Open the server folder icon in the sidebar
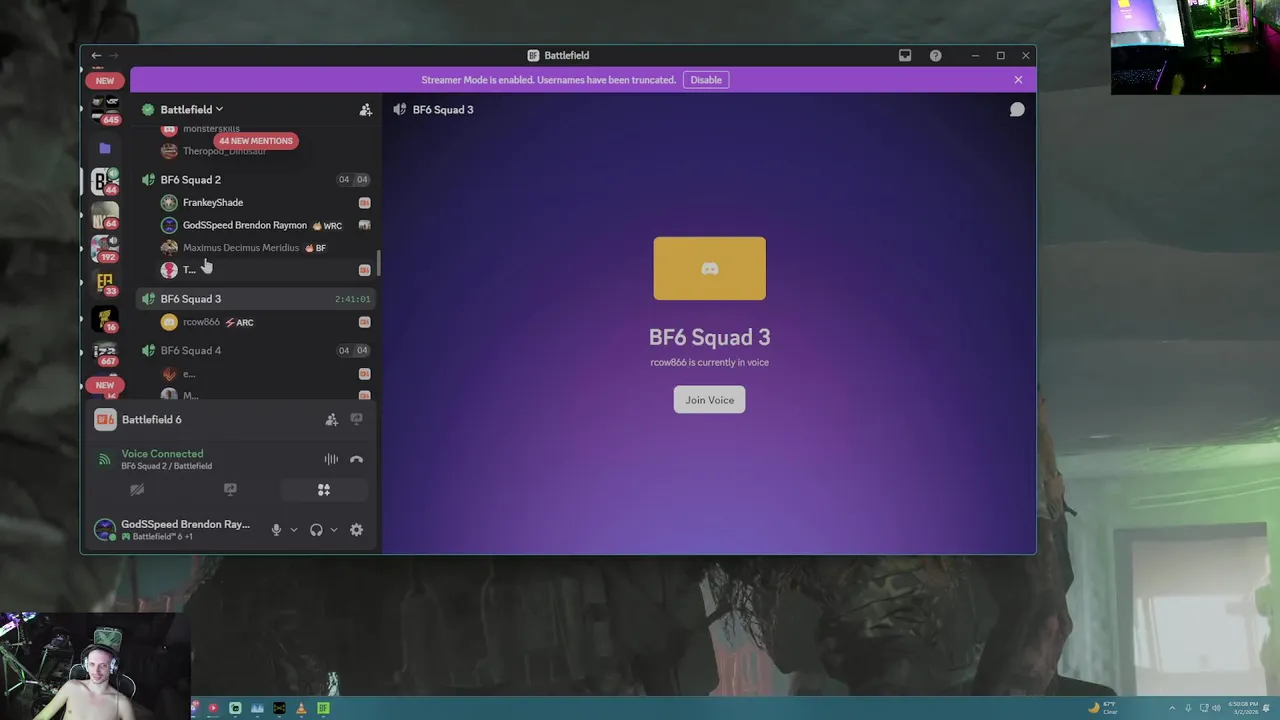The height and width of the screenshot is (720, 1280). [x=105, y=148]
